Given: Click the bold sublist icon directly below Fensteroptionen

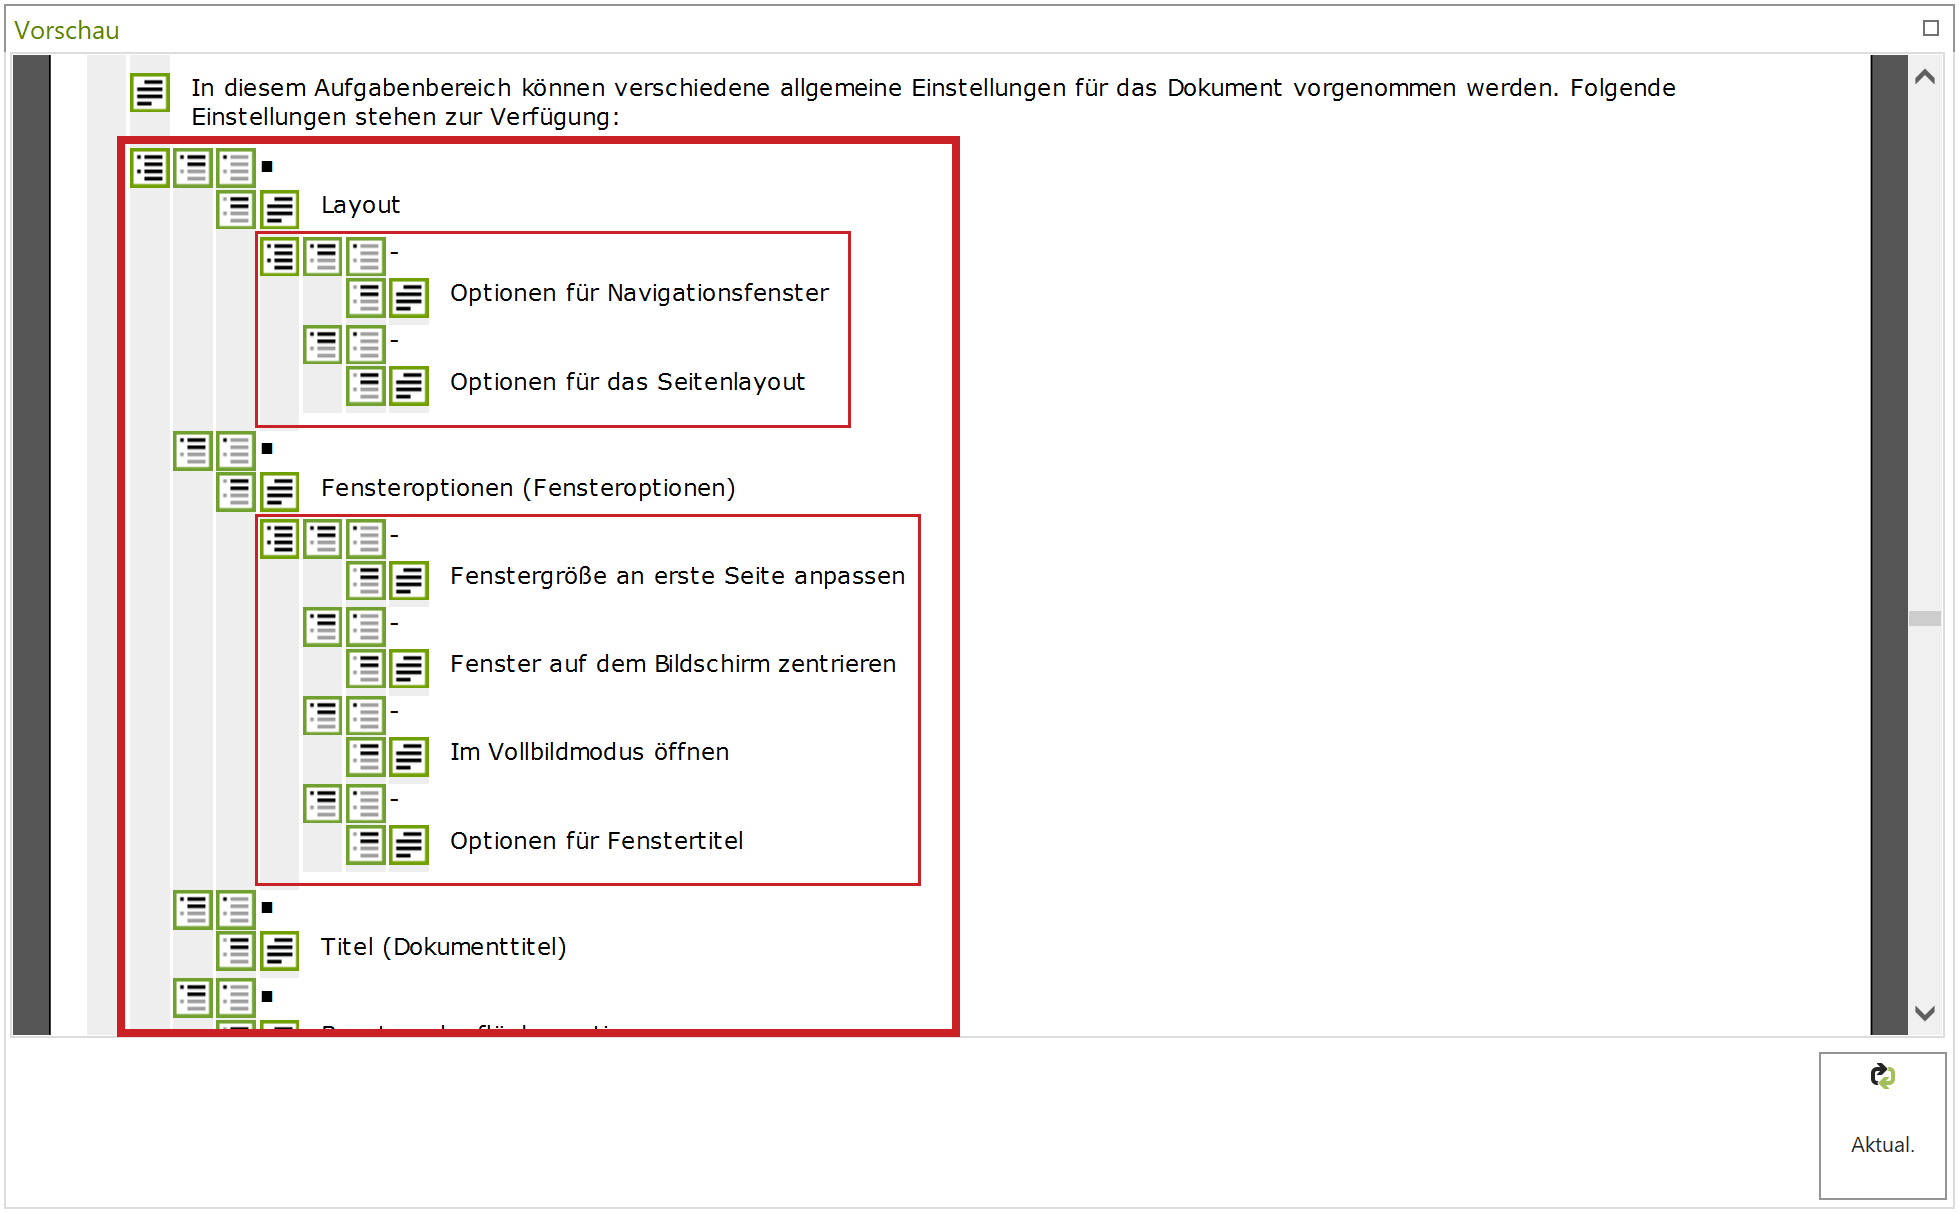Looking at the screenshot, I should (x=280, y=539).
